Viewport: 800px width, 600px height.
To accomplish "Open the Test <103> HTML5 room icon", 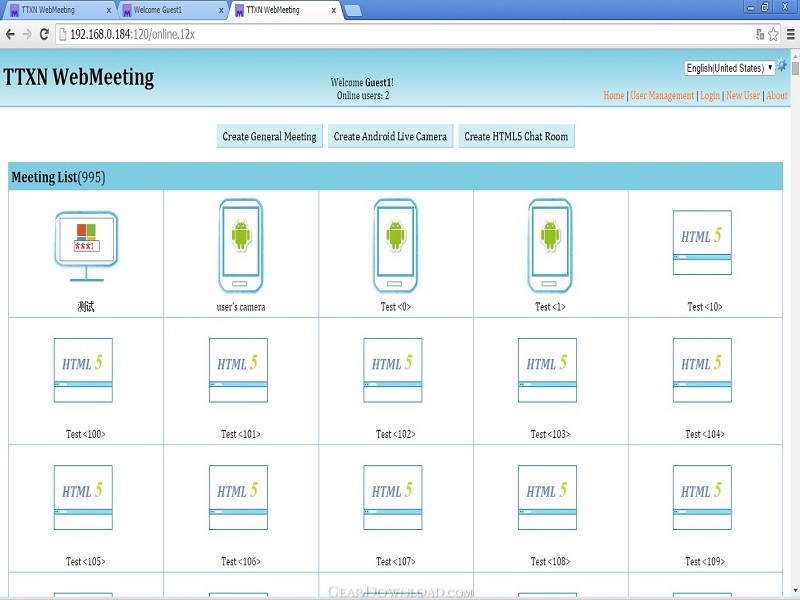I will pyautogui.click(x=547, y=370).
